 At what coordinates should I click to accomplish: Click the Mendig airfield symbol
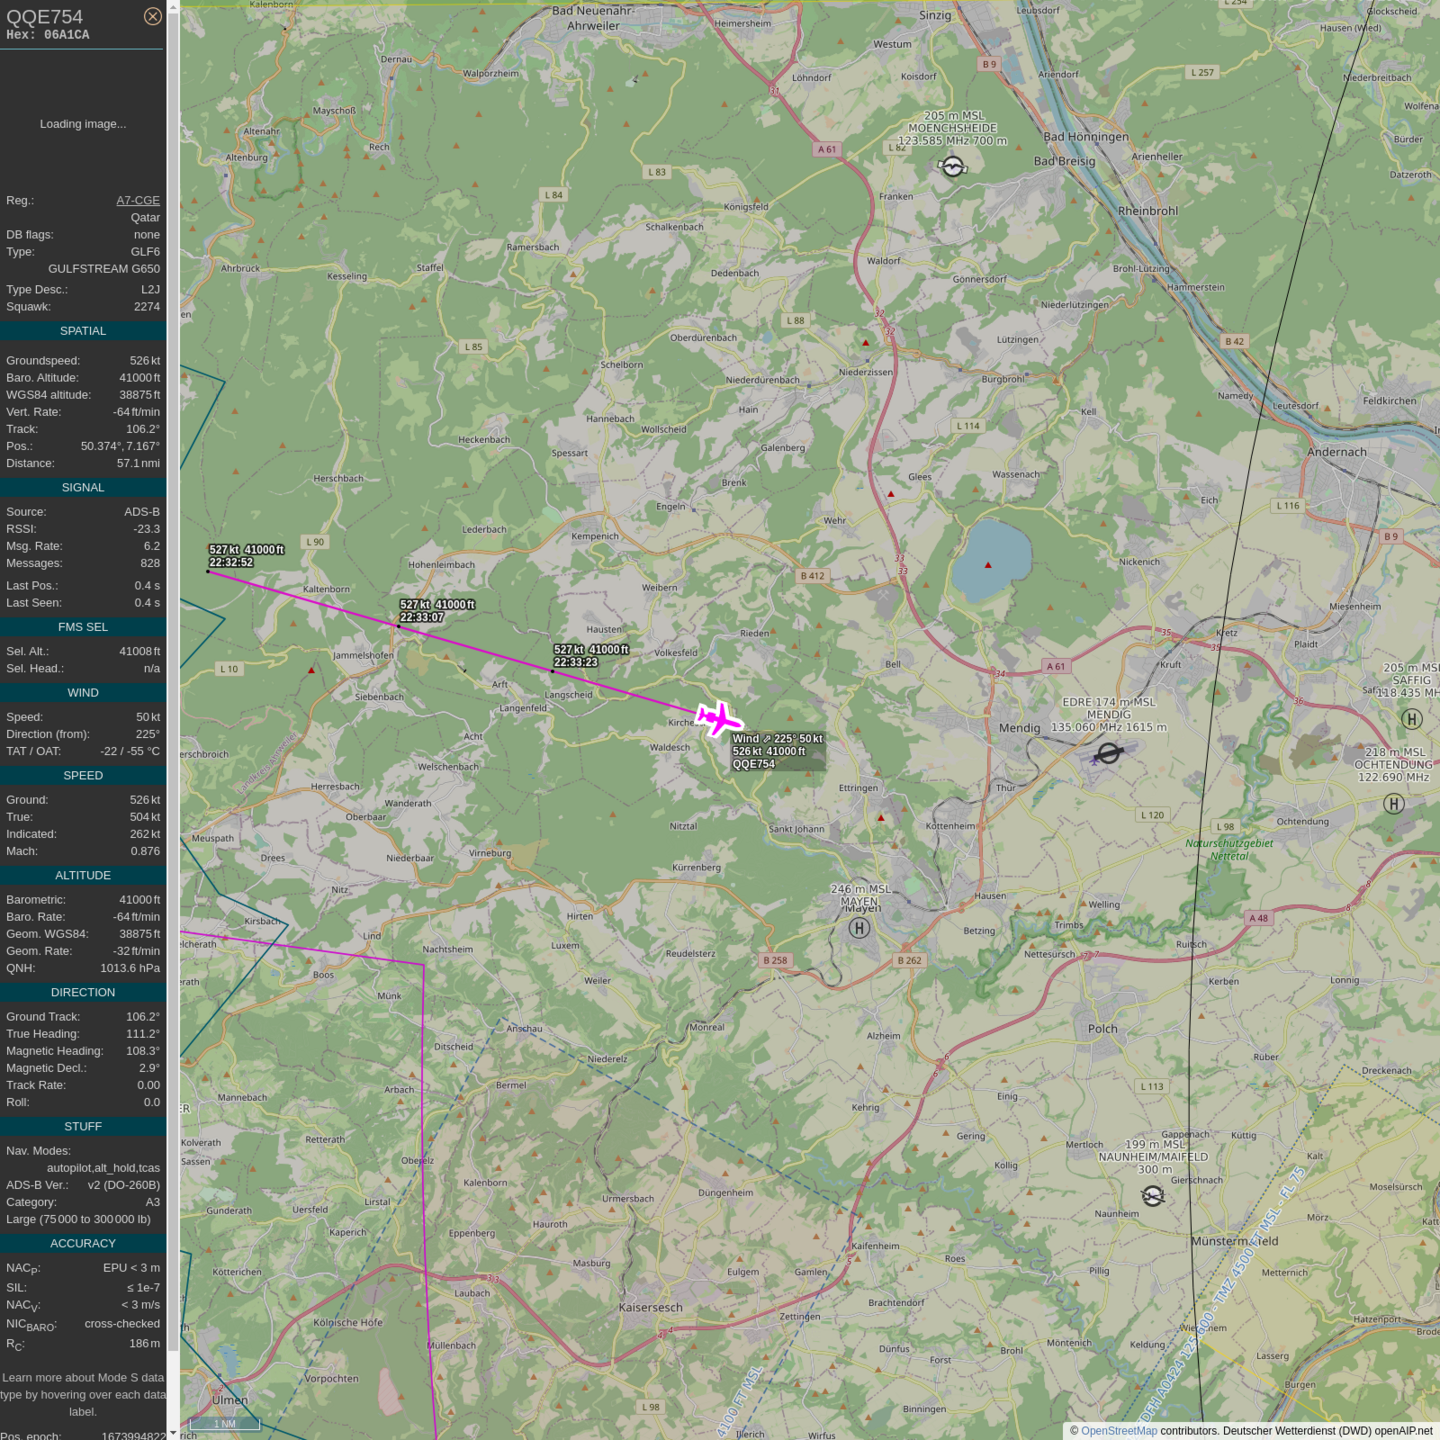coord(1108,753)
